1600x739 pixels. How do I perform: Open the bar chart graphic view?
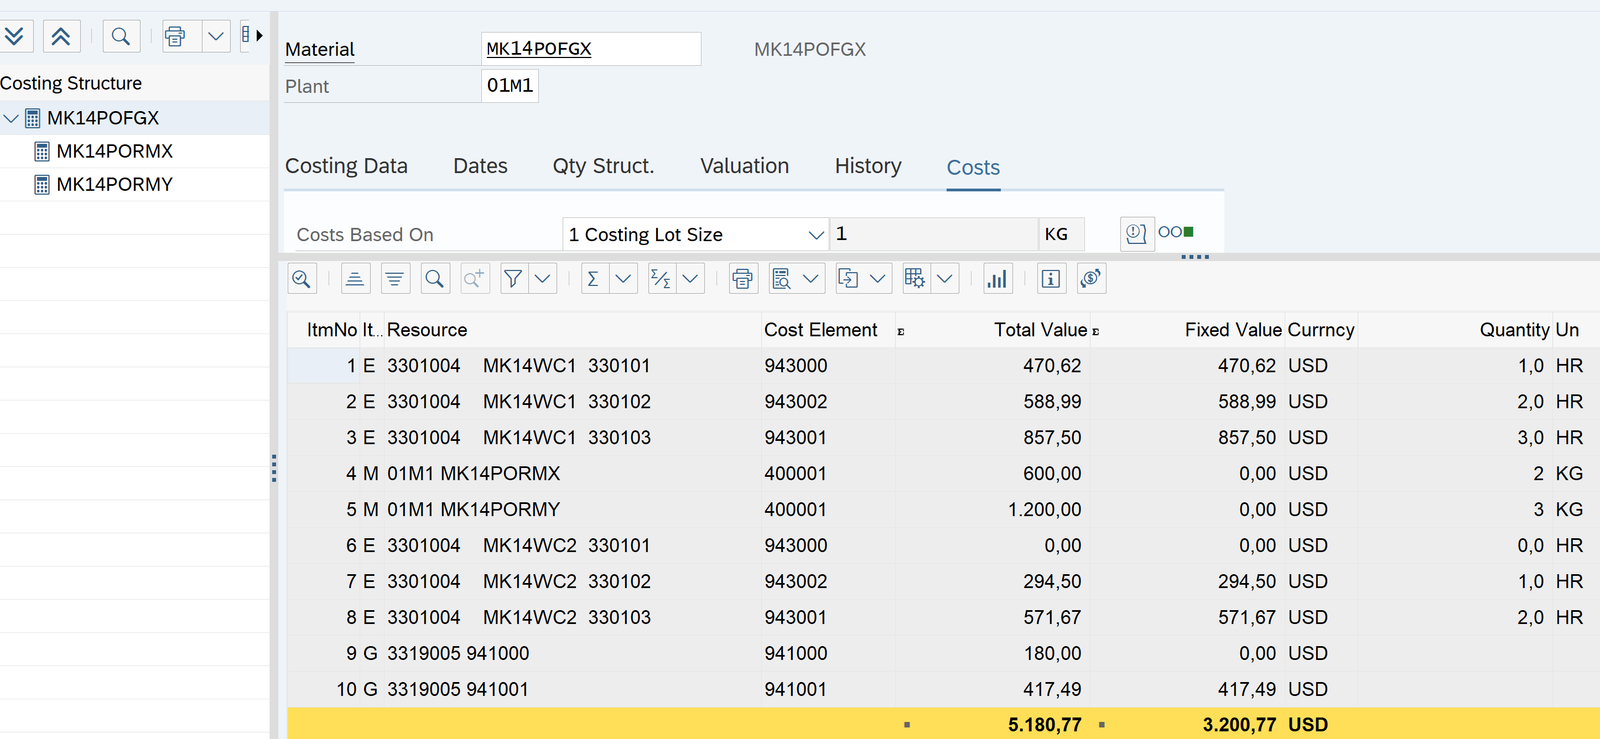click(997, 279)
